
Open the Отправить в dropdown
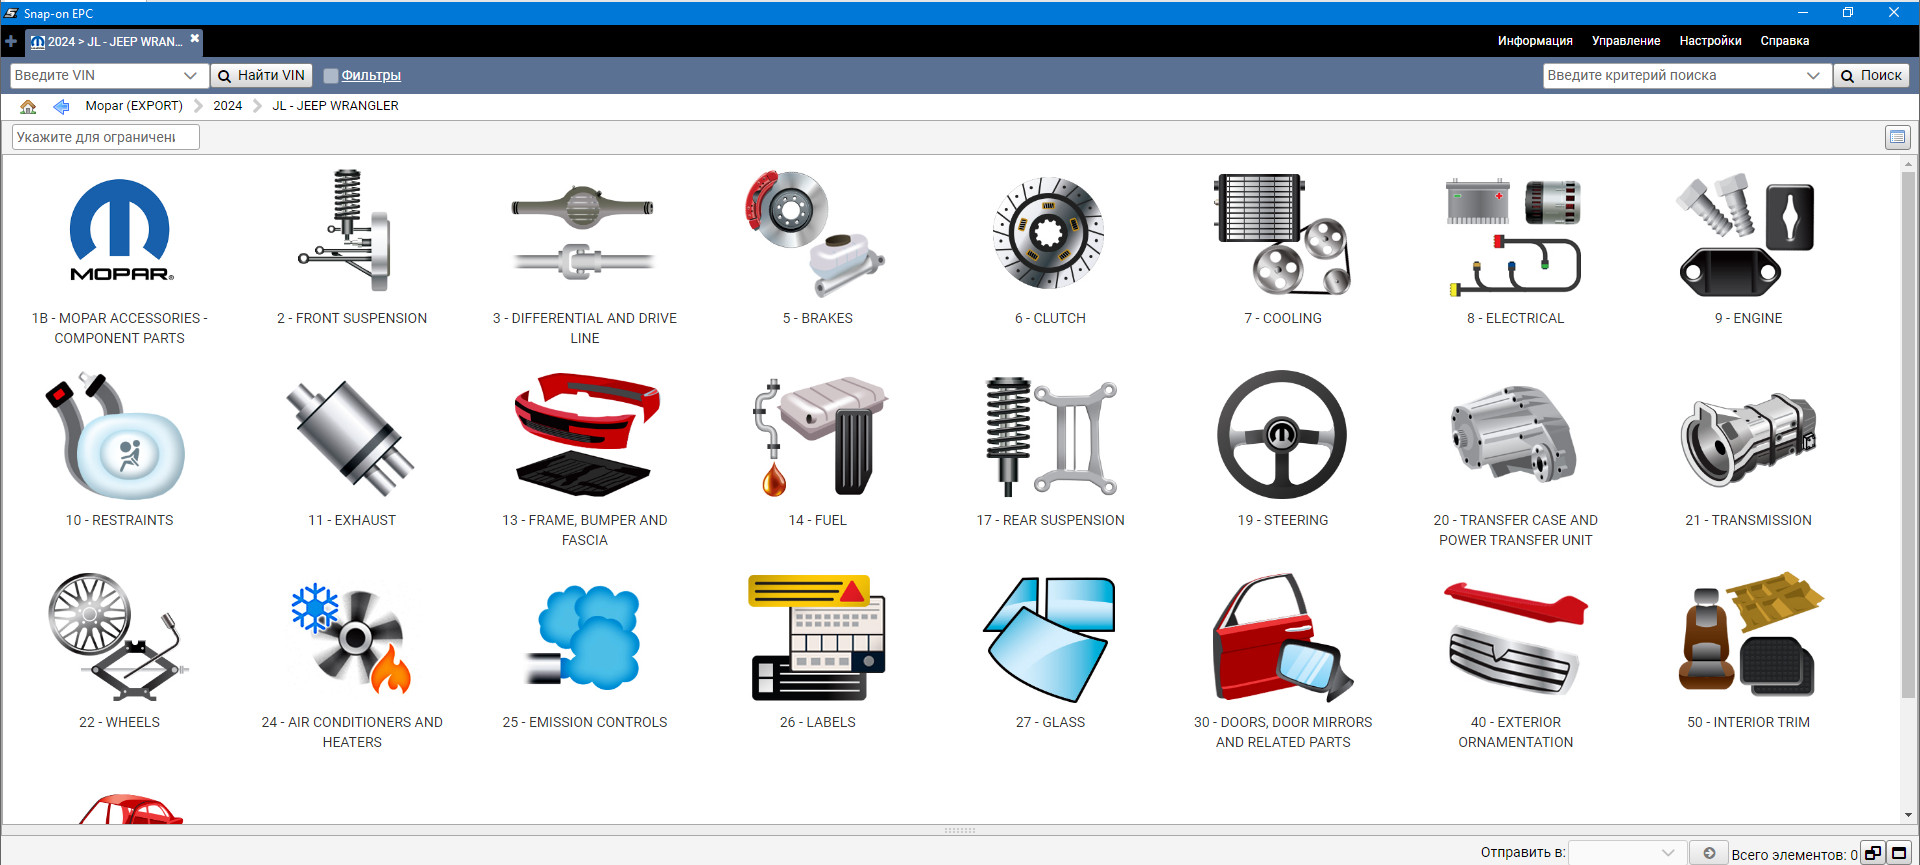click(1667, 853)
